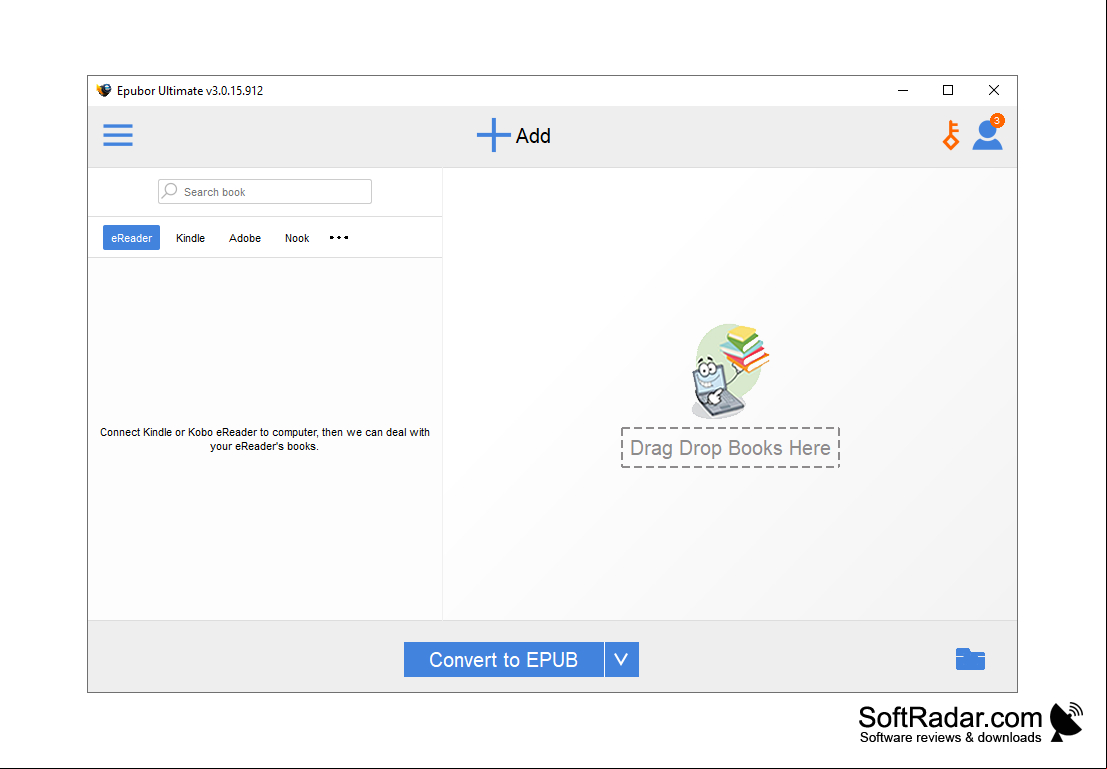This screenshot has width=1107, height=769.
Task: Click the laptop with books illustration
Action: coord(730,371)
